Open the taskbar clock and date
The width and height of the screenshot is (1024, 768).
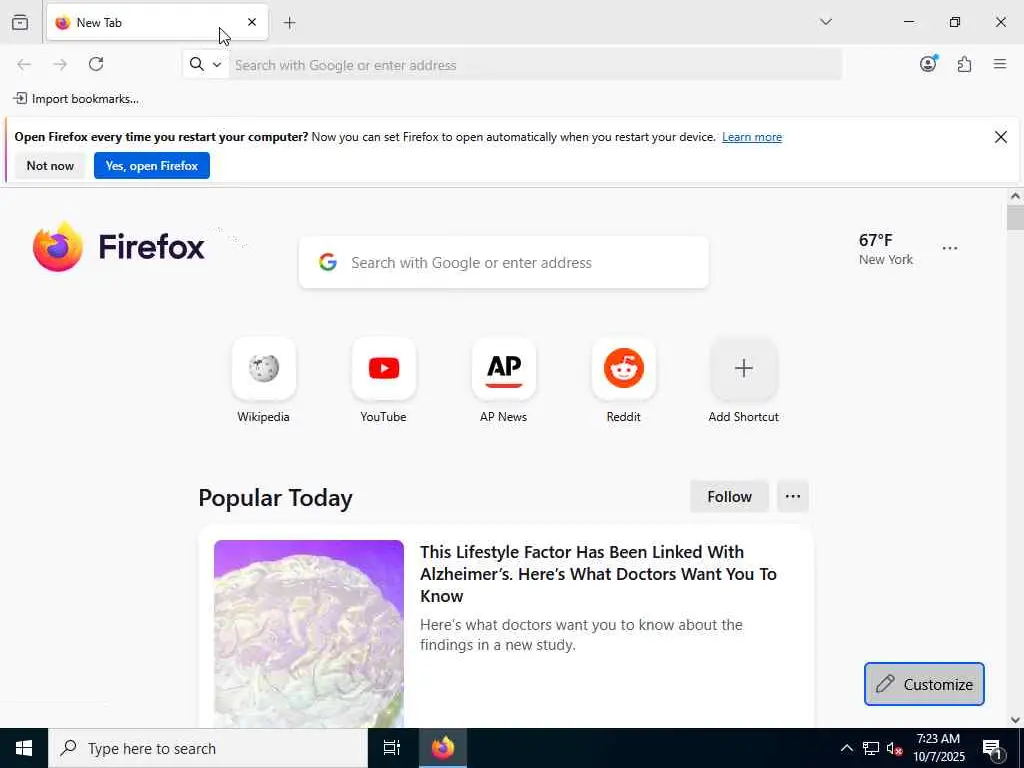coord(938,748)
